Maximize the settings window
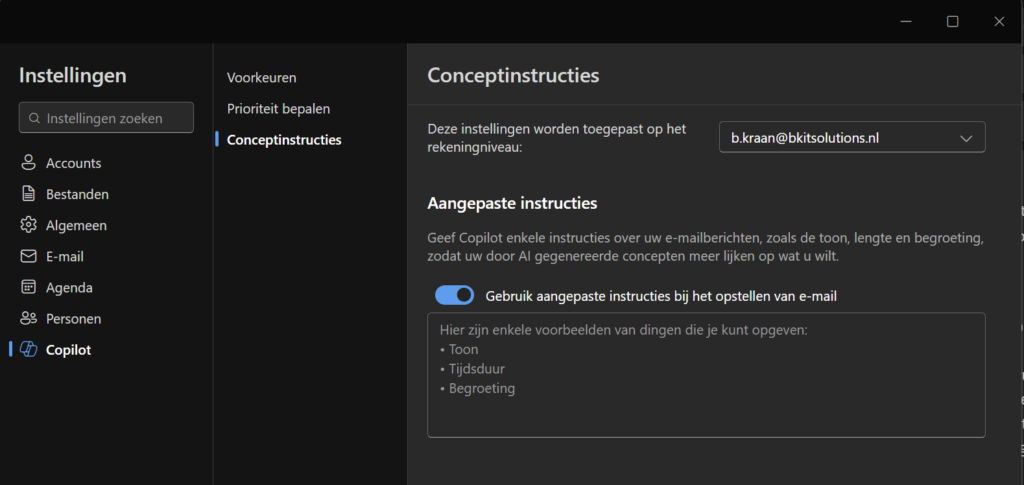The image size is (1024, 485). pos(952,22)
